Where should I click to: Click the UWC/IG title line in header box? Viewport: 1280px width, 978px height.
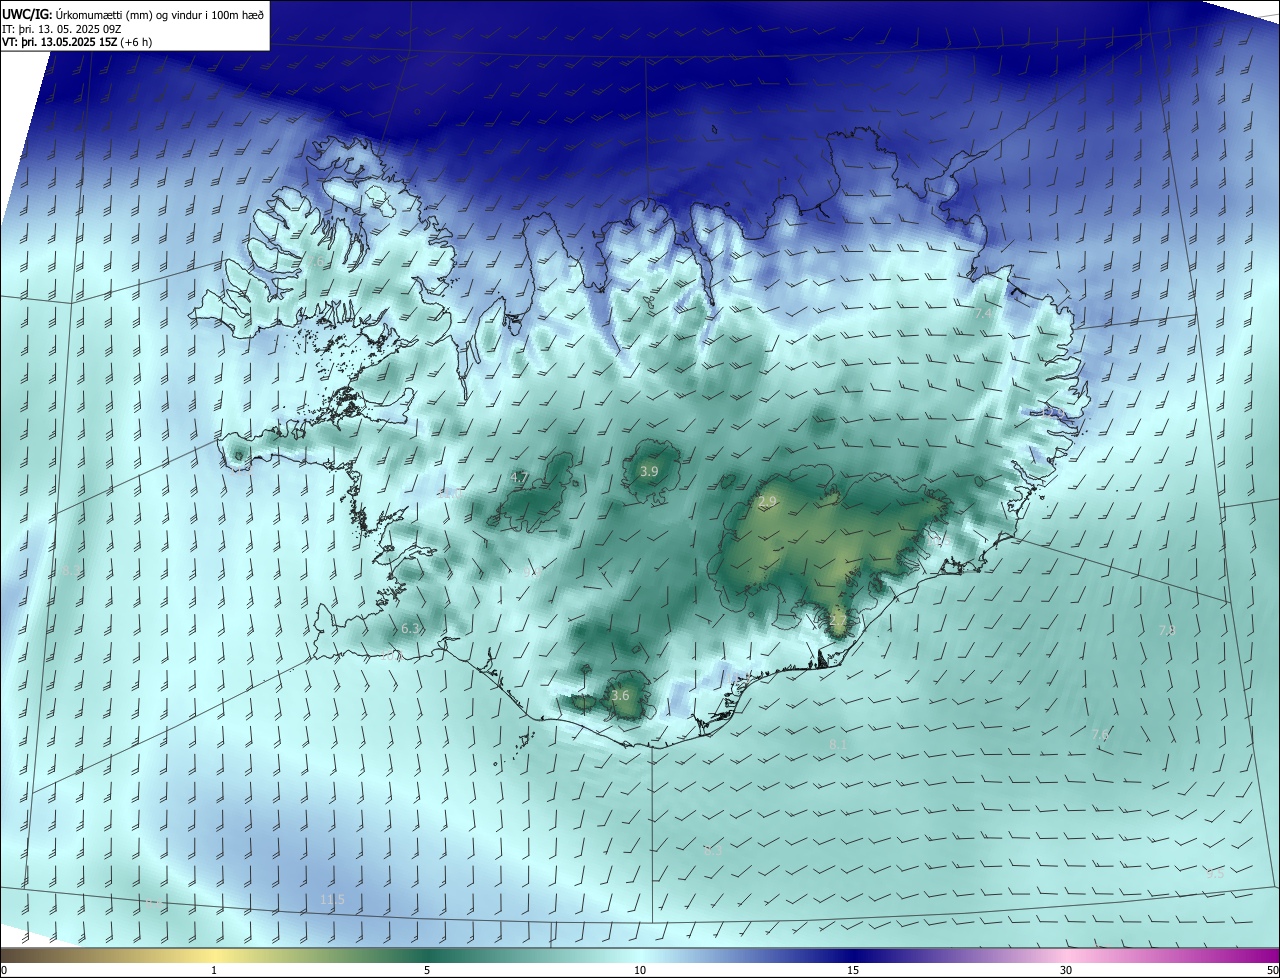134,14
